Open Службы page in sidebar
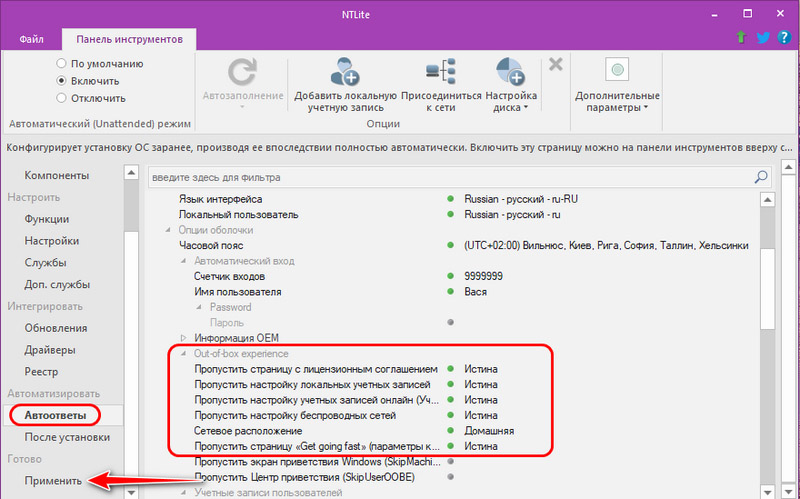 [x=45, y=263]
